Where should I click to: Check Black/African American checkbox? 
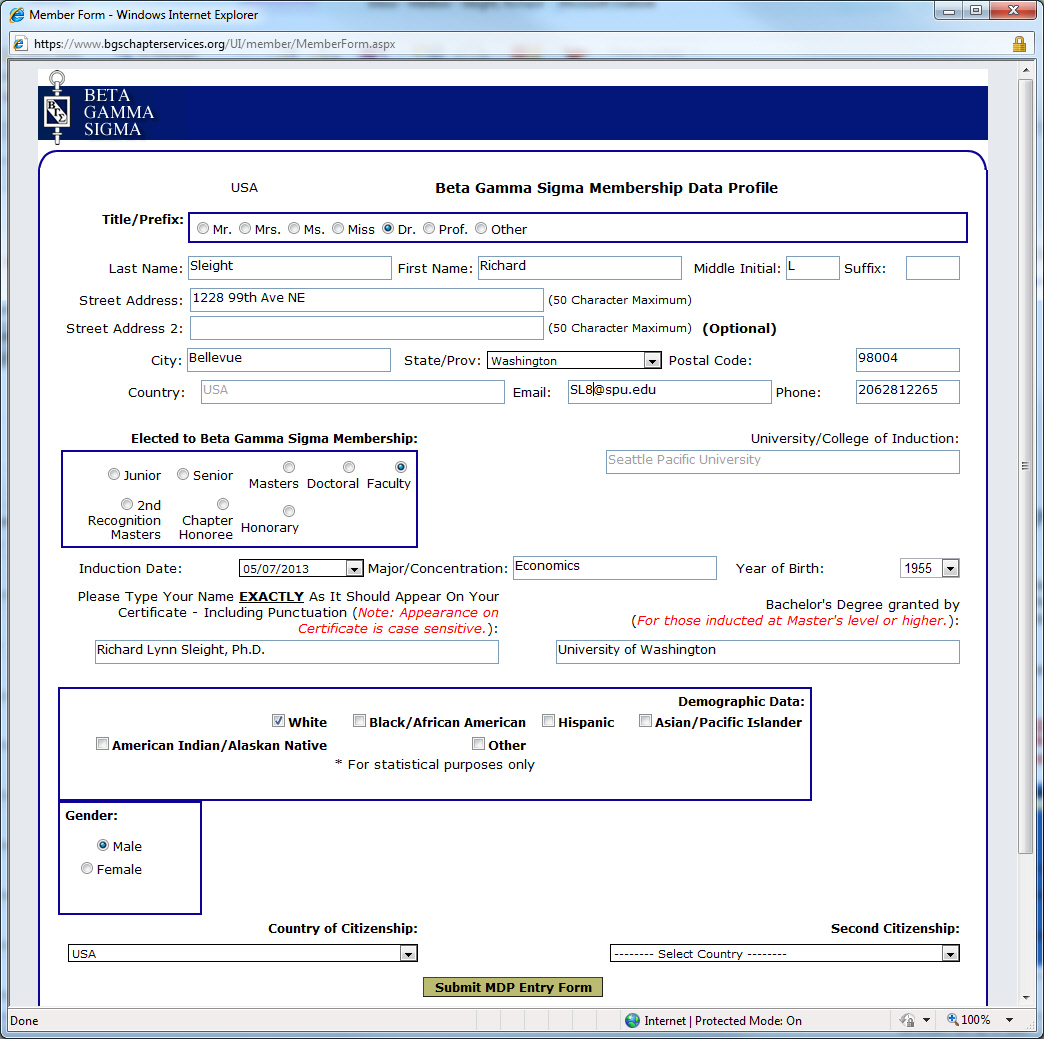point(360,721)
